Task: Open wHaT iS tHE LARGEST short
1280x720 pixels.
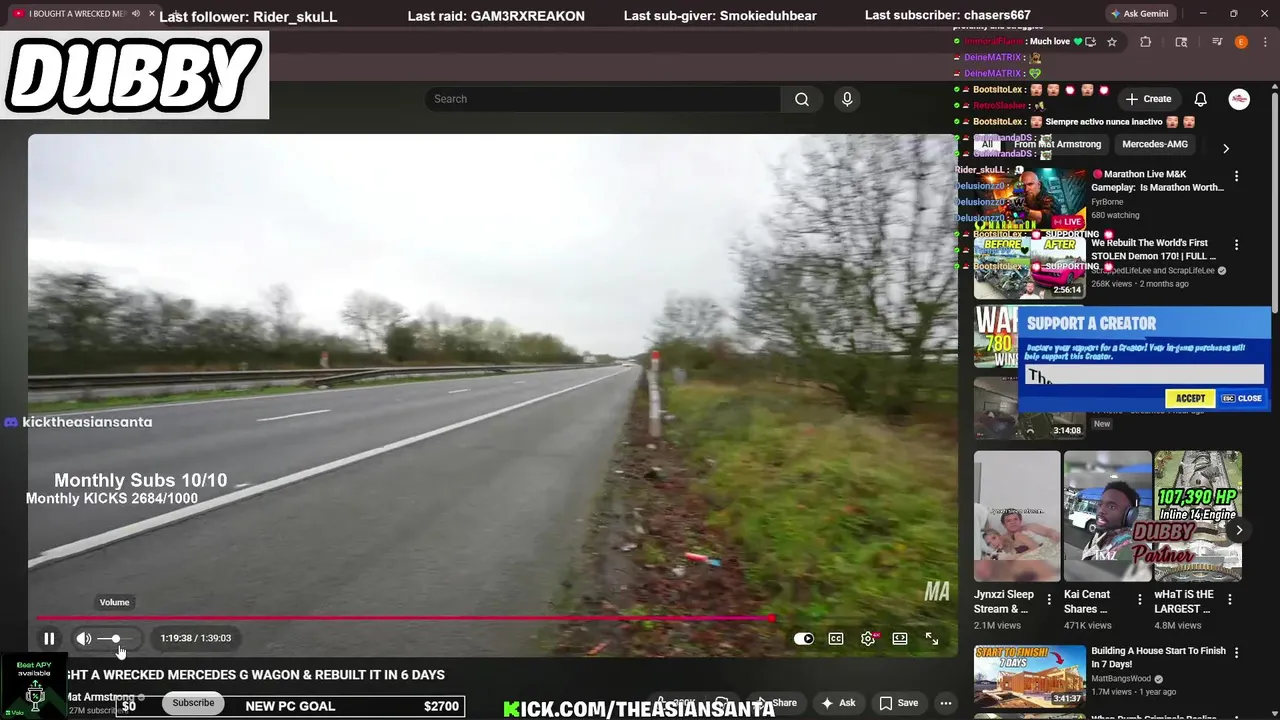Action: coord(1198,516)
